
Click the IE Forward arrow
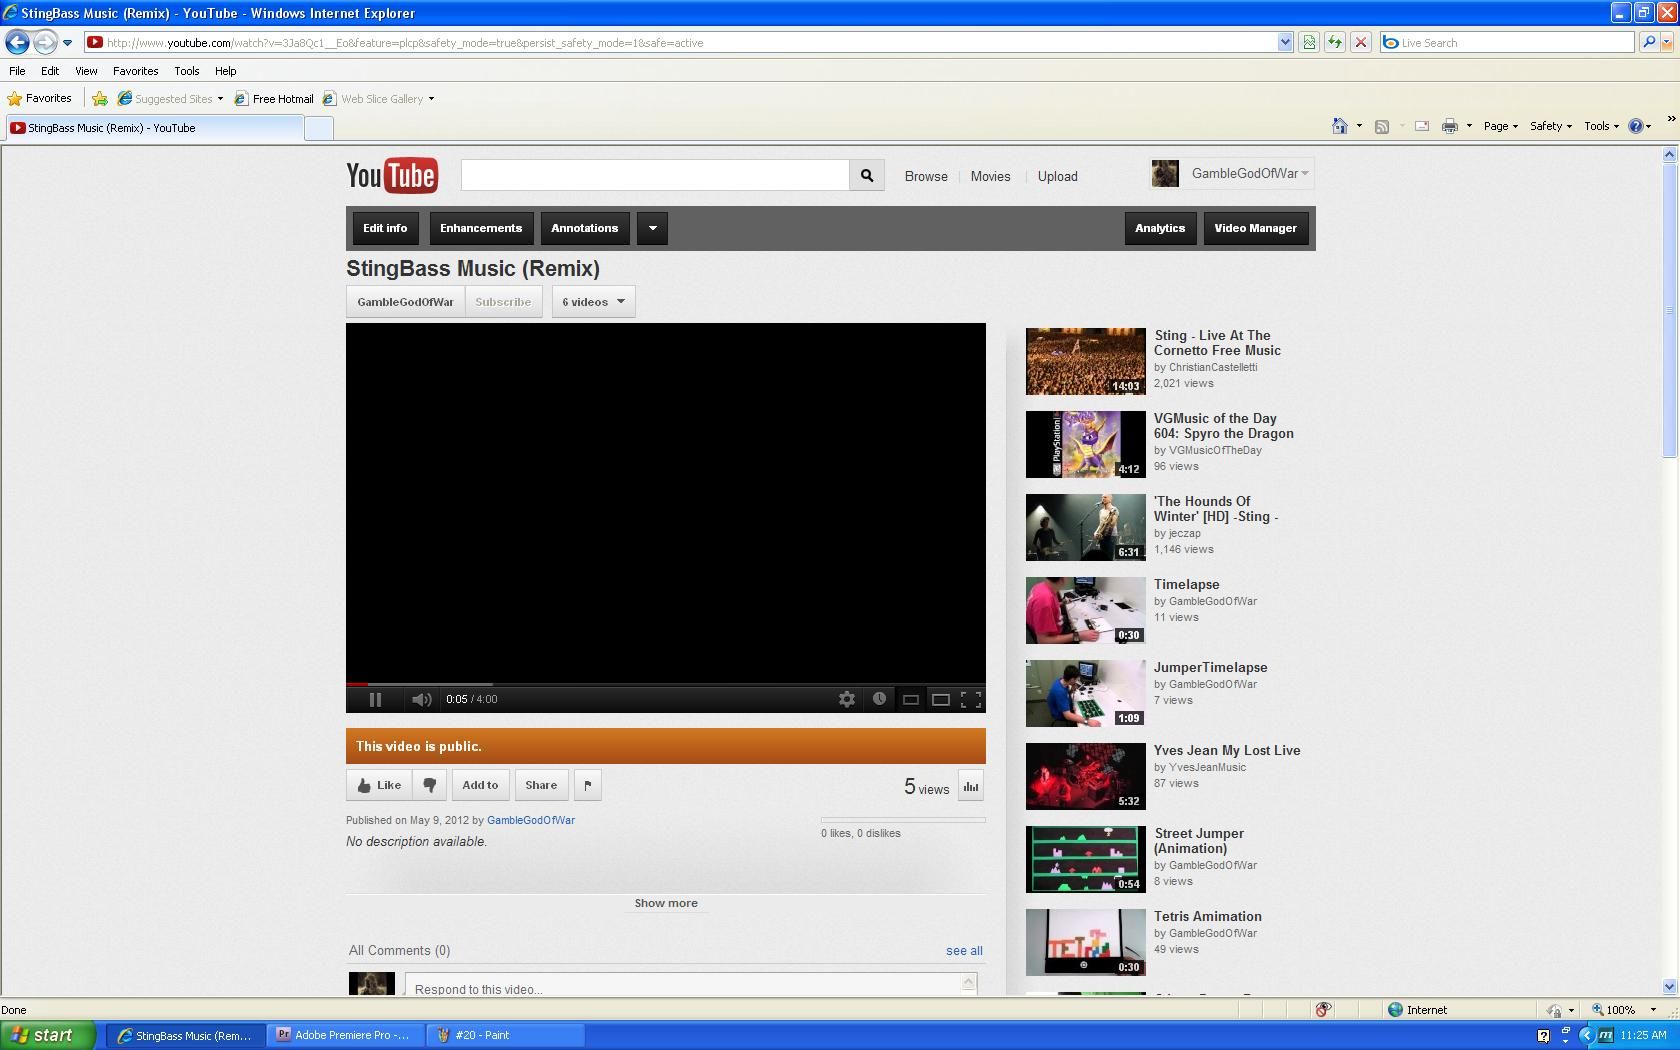(44, 42)
